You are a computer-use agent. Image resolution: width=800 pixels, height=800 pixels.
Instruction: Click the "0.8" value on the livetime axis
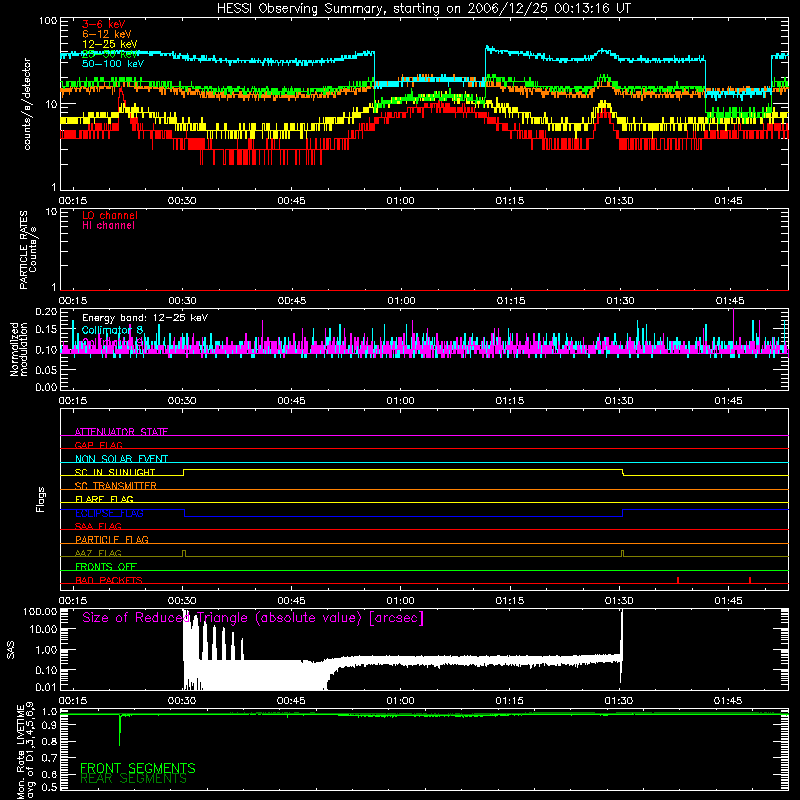click(x=49, y=742)
